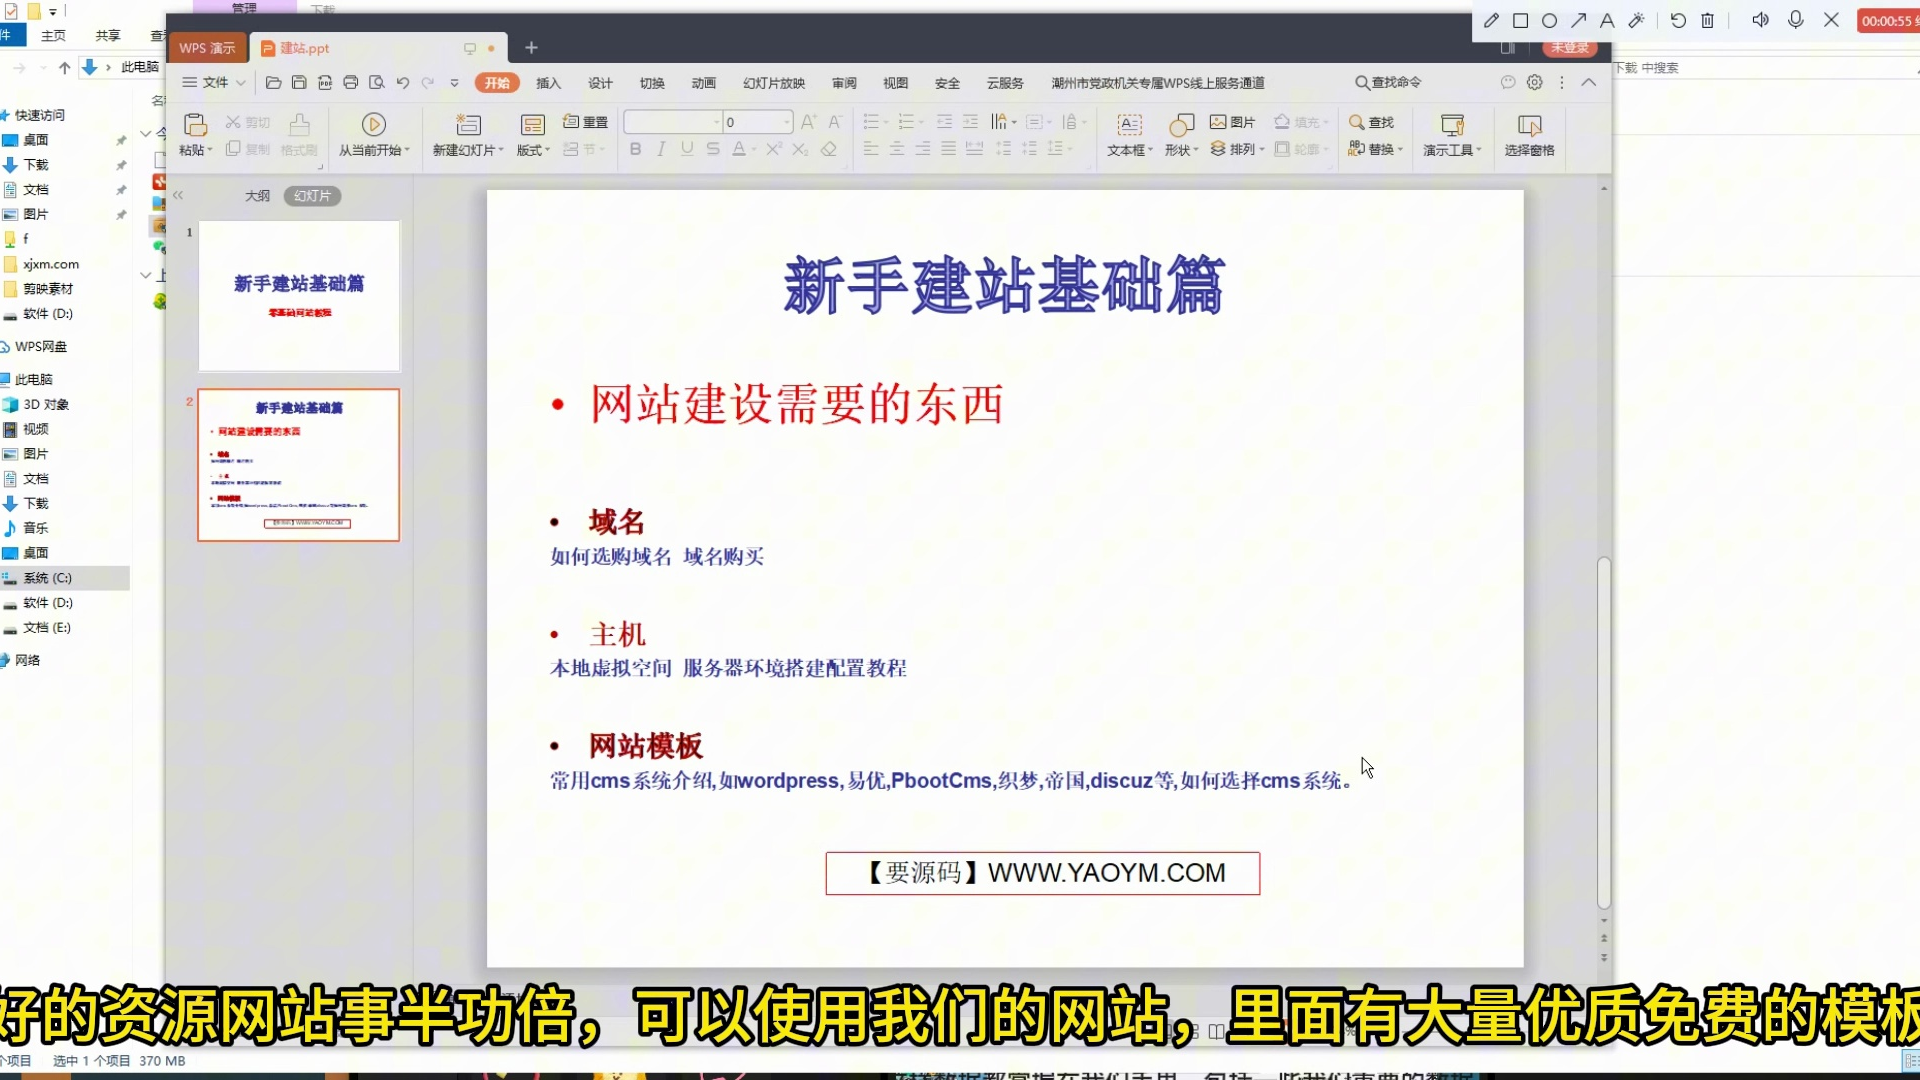
Task: Open the Slide Show (幻灯片放映) tab
Action: click(x=774, y=83)
